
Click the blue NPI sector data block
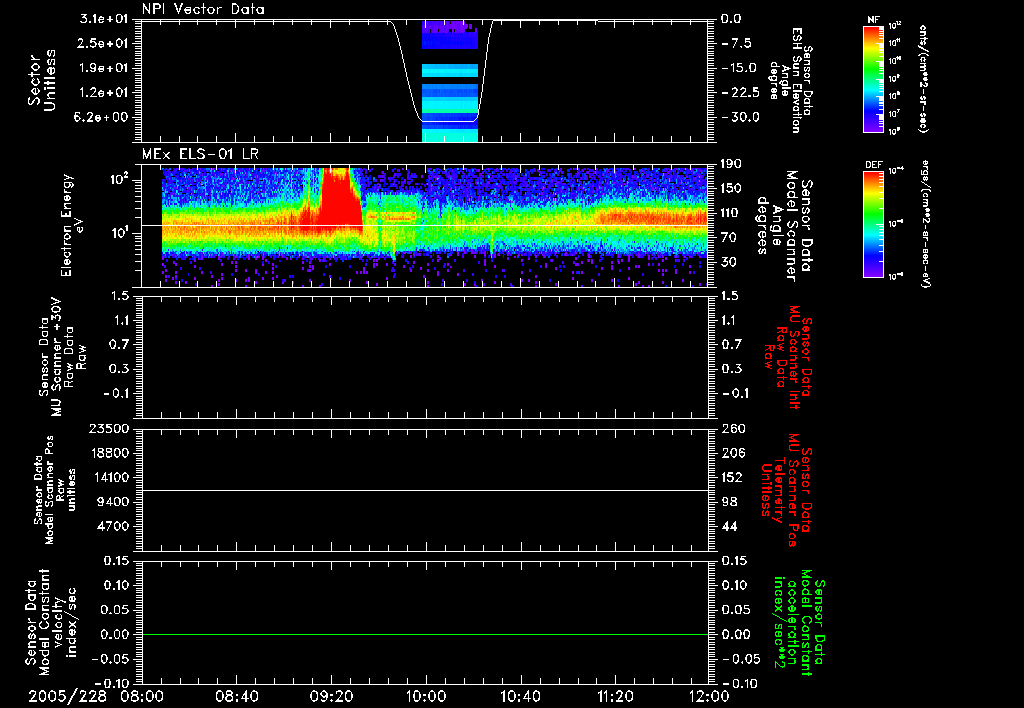pos(450,81)
